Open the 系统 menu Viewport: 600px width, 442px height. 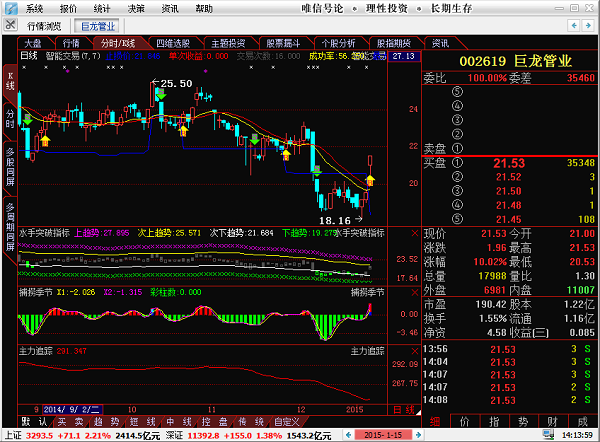(x=34, y=8)
